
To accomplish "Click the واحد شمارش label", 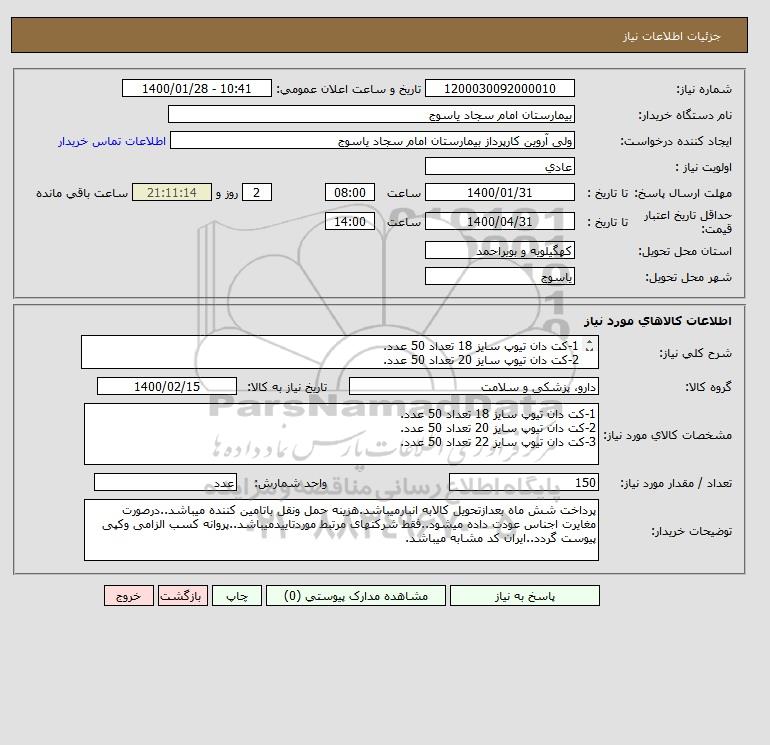I will [x=290, y=483].
